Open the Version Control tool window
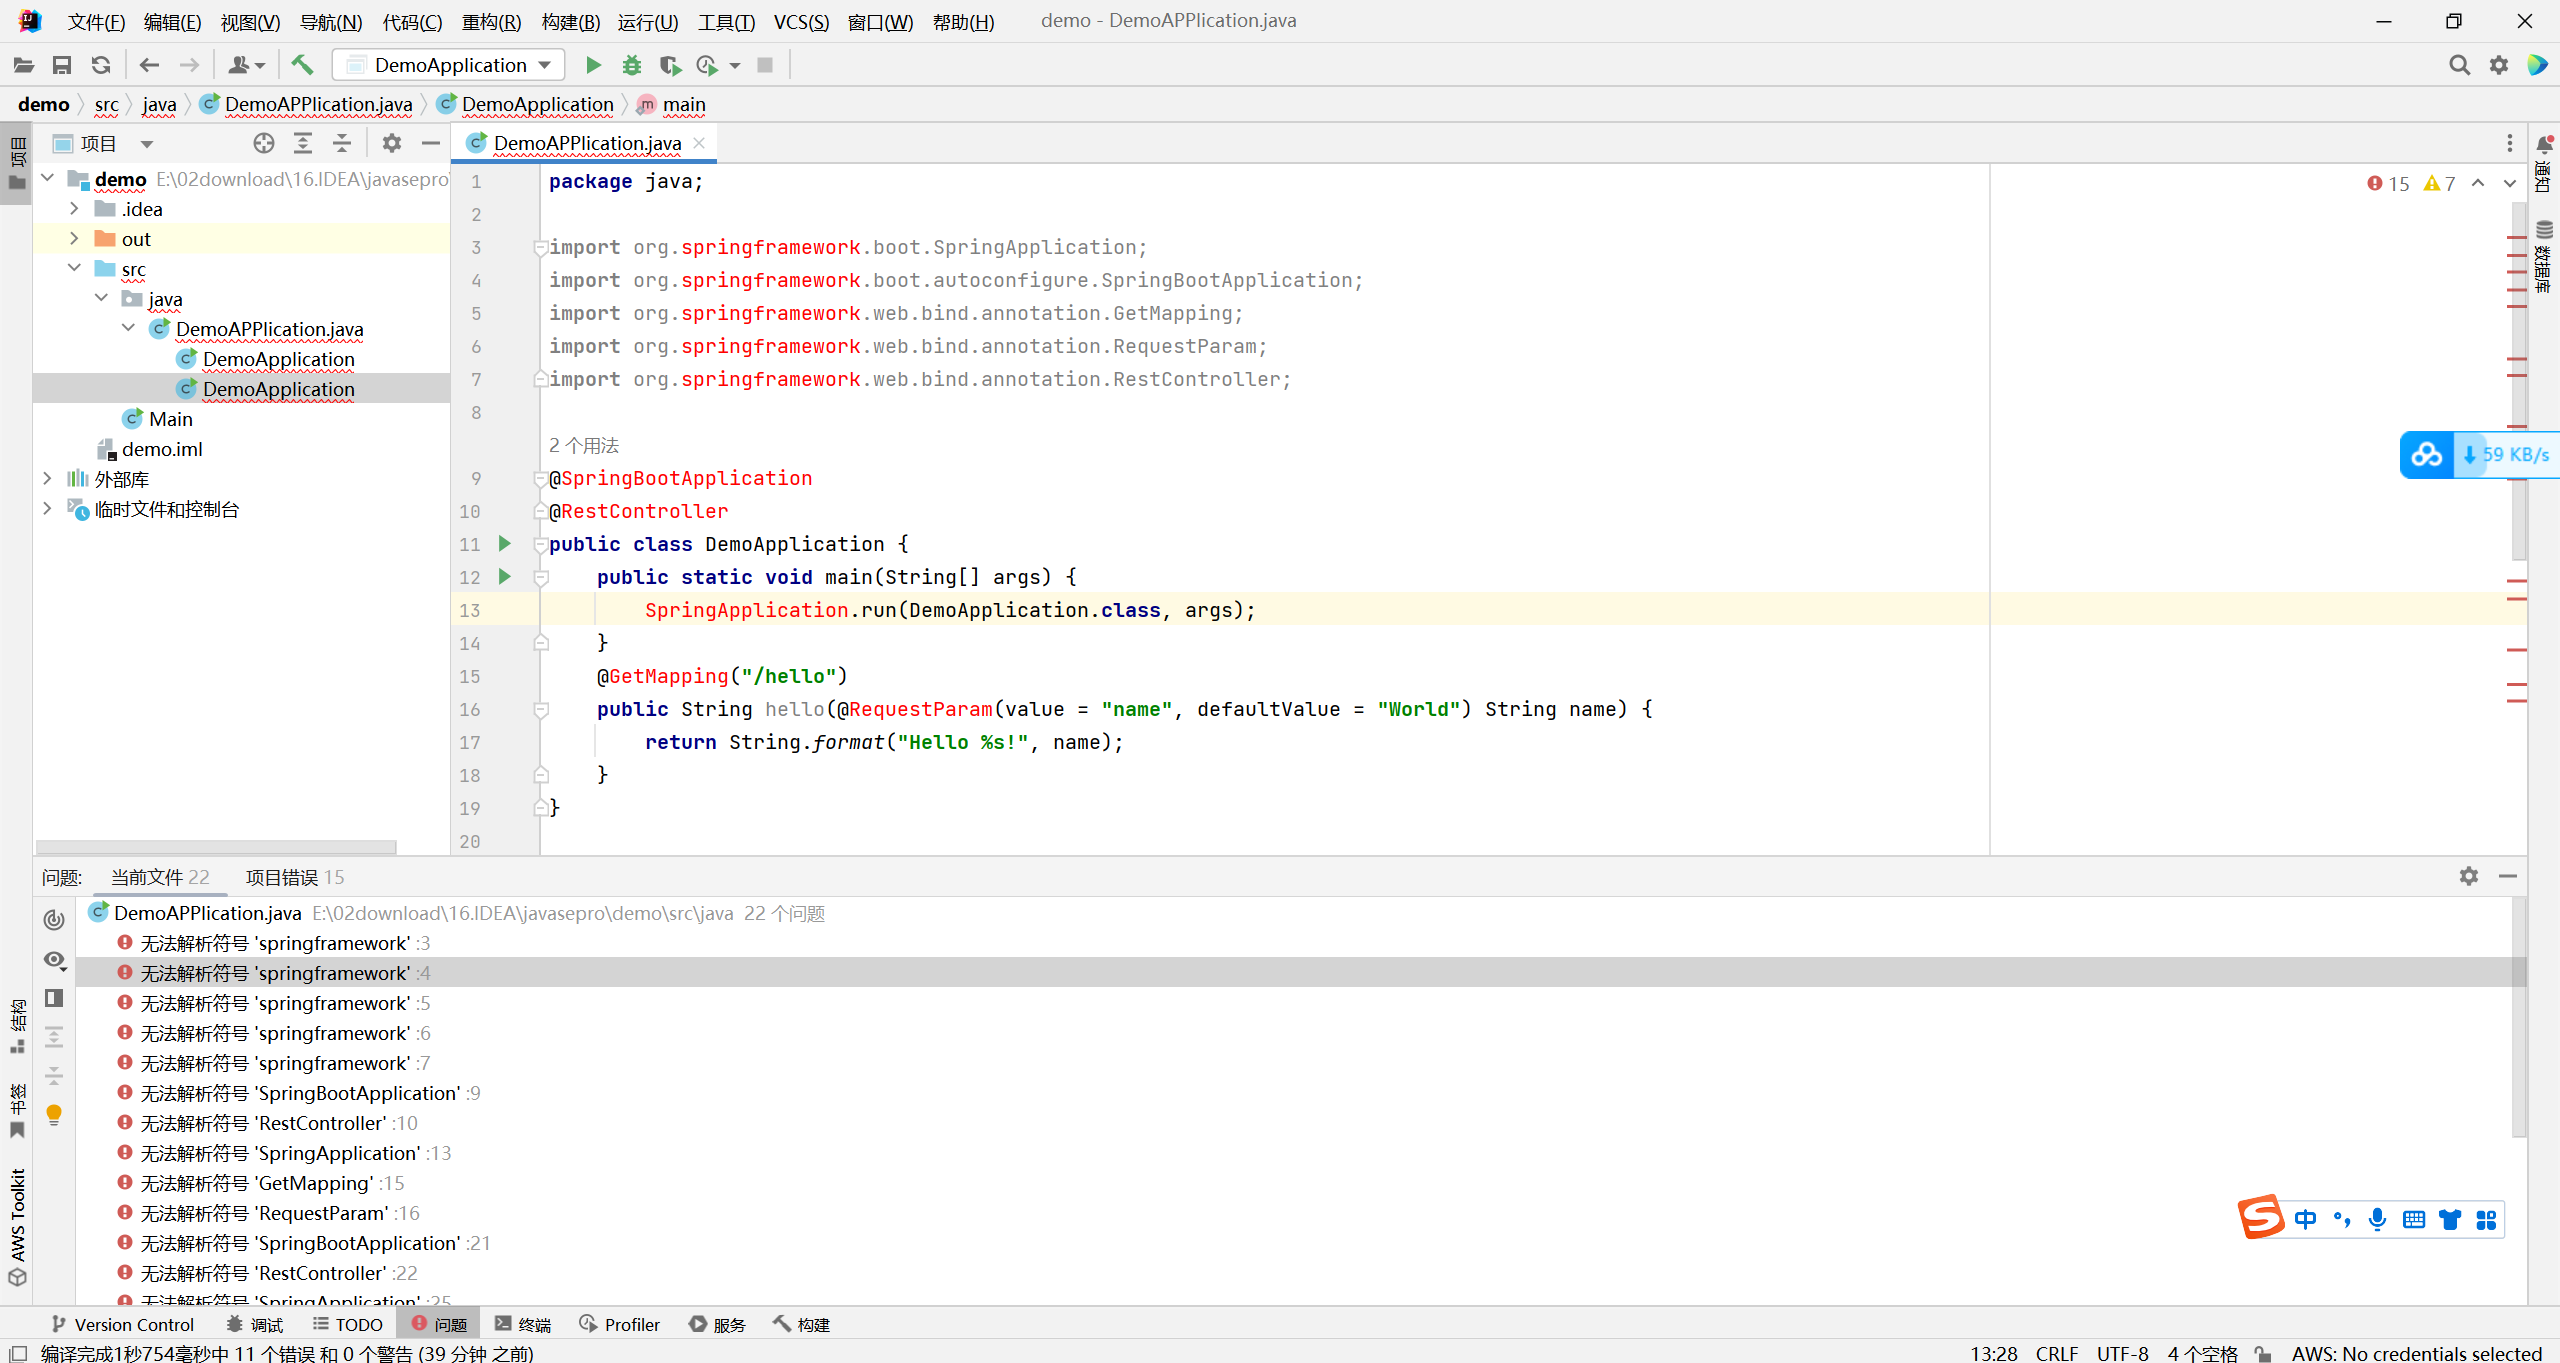This screenshot has width=2560, height=1363. [122, 1324]
